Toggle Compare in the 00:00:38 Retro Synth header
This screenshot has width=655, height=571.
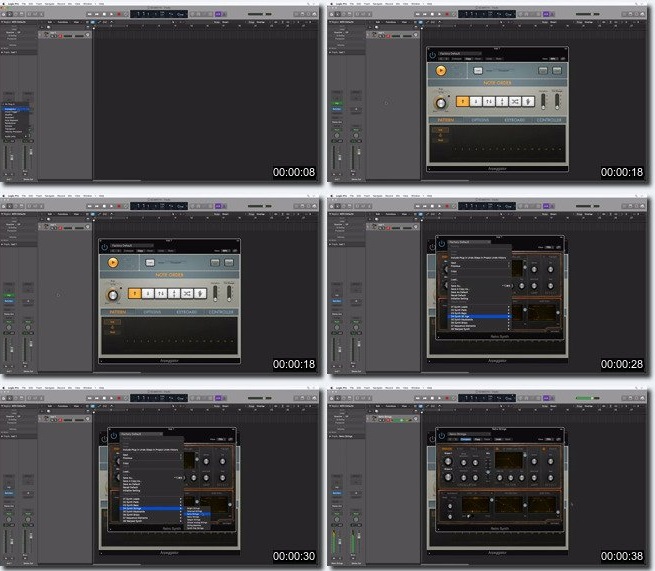[466, 439]
